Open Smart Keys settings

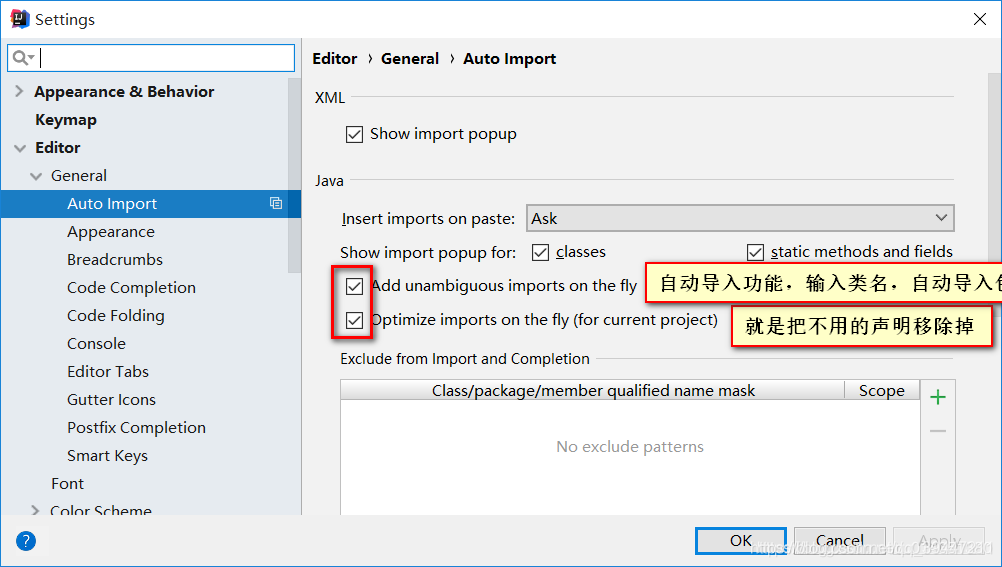pyautogui.click(x=107, y=456)
